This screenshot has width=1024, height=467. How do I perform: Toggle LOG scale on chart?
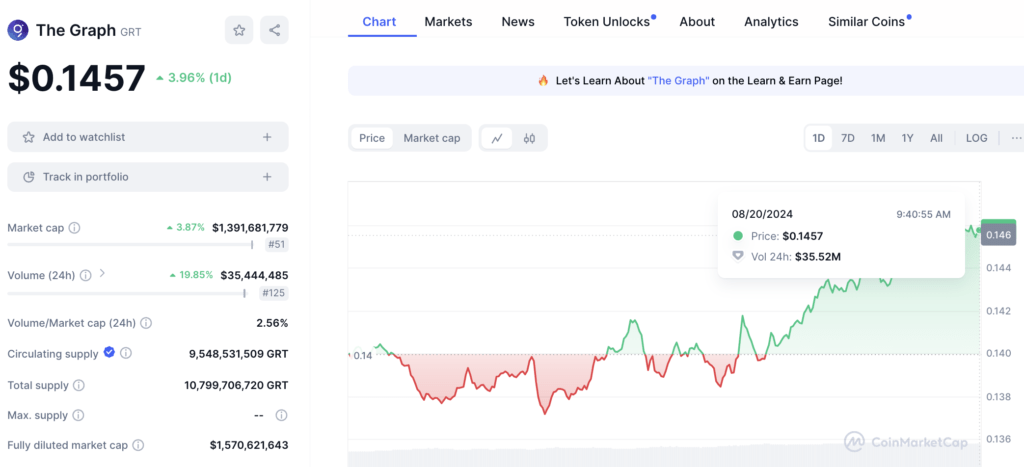tap(976, 138)
